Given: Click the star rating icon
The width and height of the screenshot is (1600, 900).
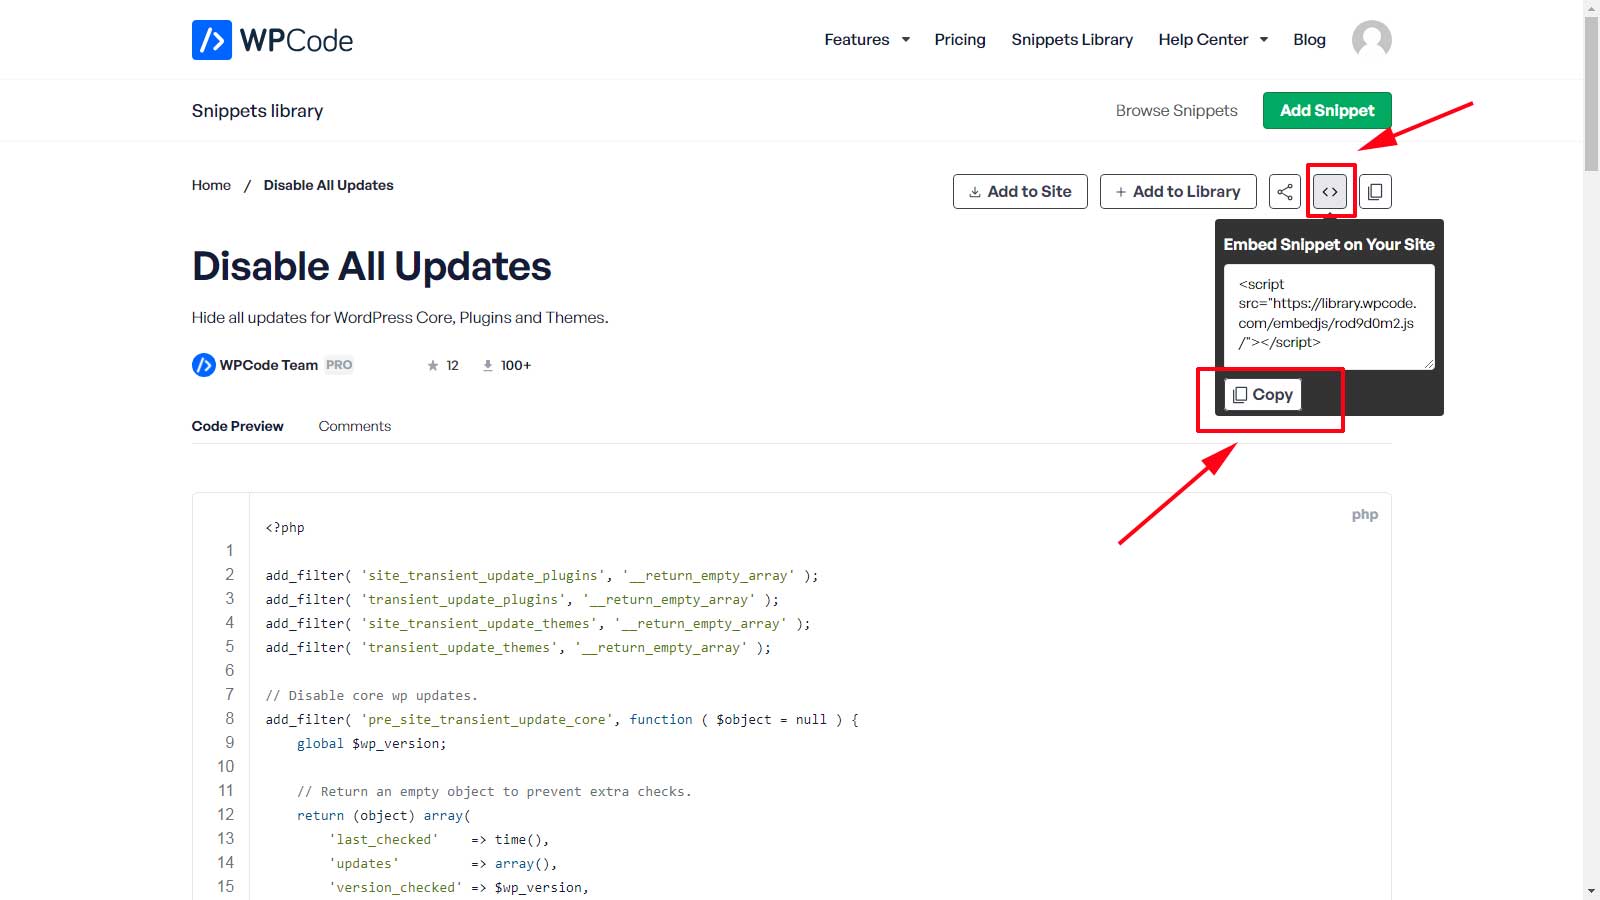Looking at the screenshot, I should (x=433, y=366).
